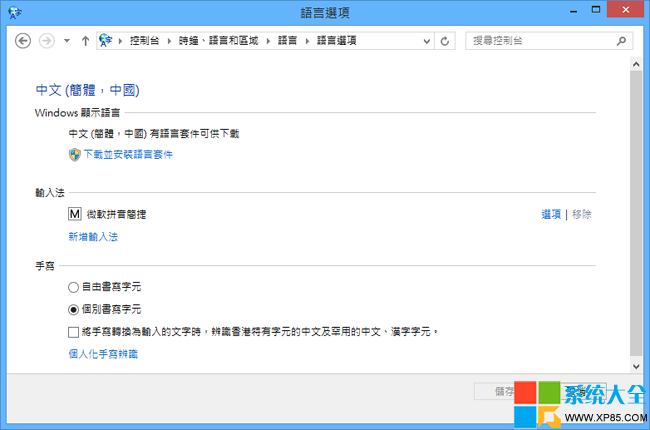Select the 個別書寫字元 radio button
The width and height of the screenshot is (650, 430).
[x=73, y=309]
